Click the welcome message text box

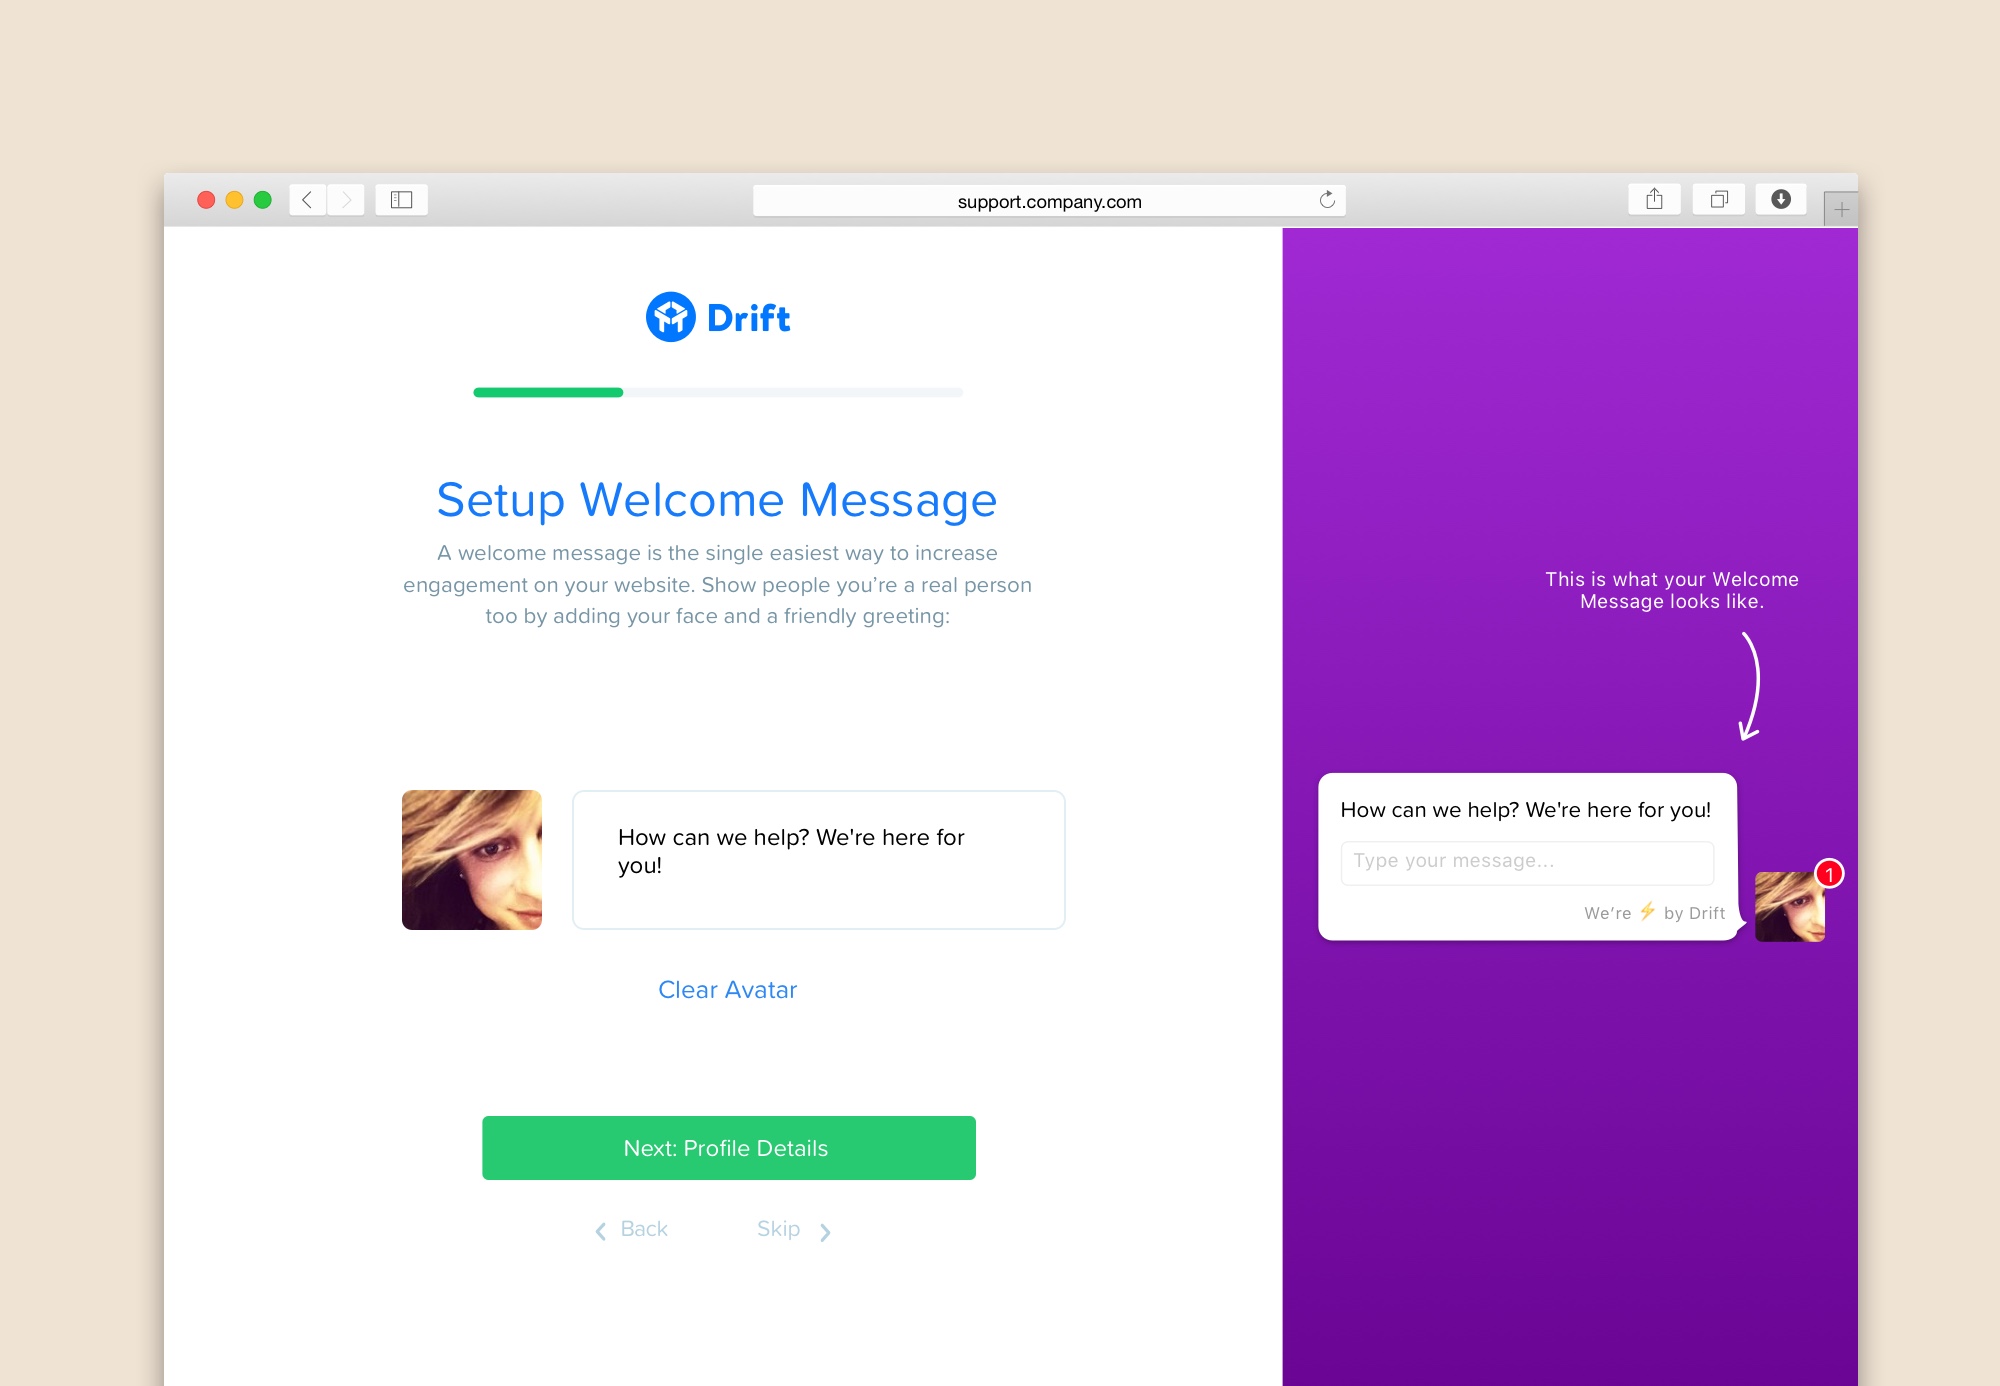(x=819, y=860)
